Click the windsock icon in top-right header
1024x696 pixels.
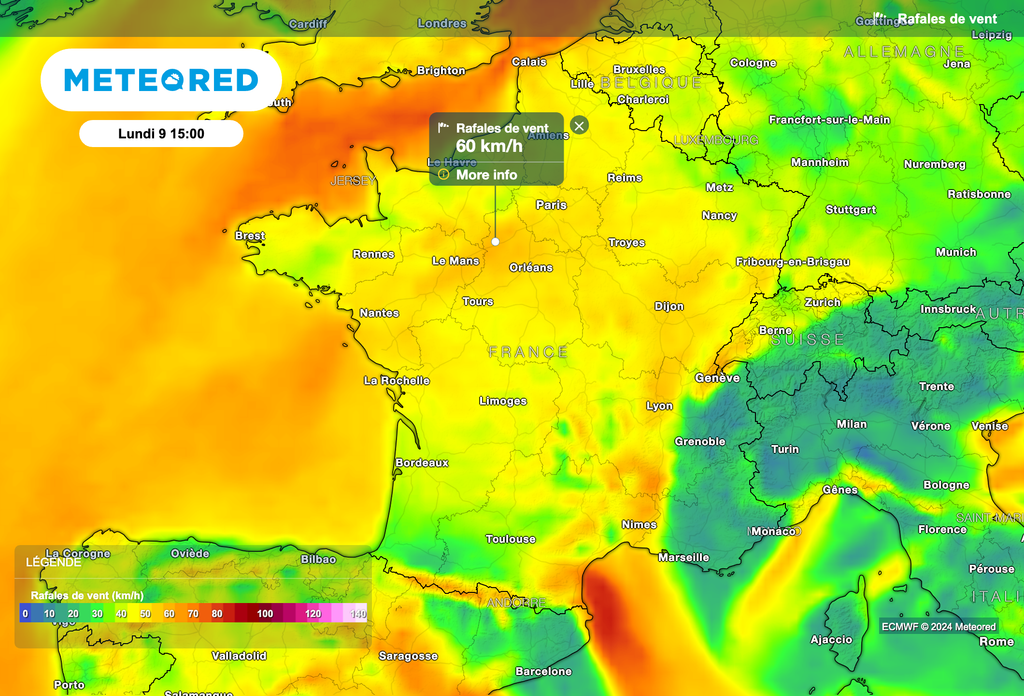pos(879,19)
